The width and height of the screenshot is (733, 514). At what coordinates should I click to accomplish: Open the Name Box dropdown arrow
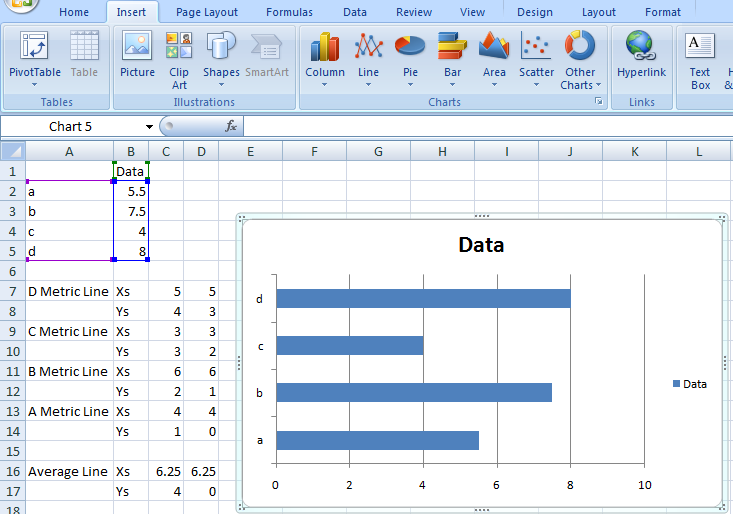tap(149, 127)
